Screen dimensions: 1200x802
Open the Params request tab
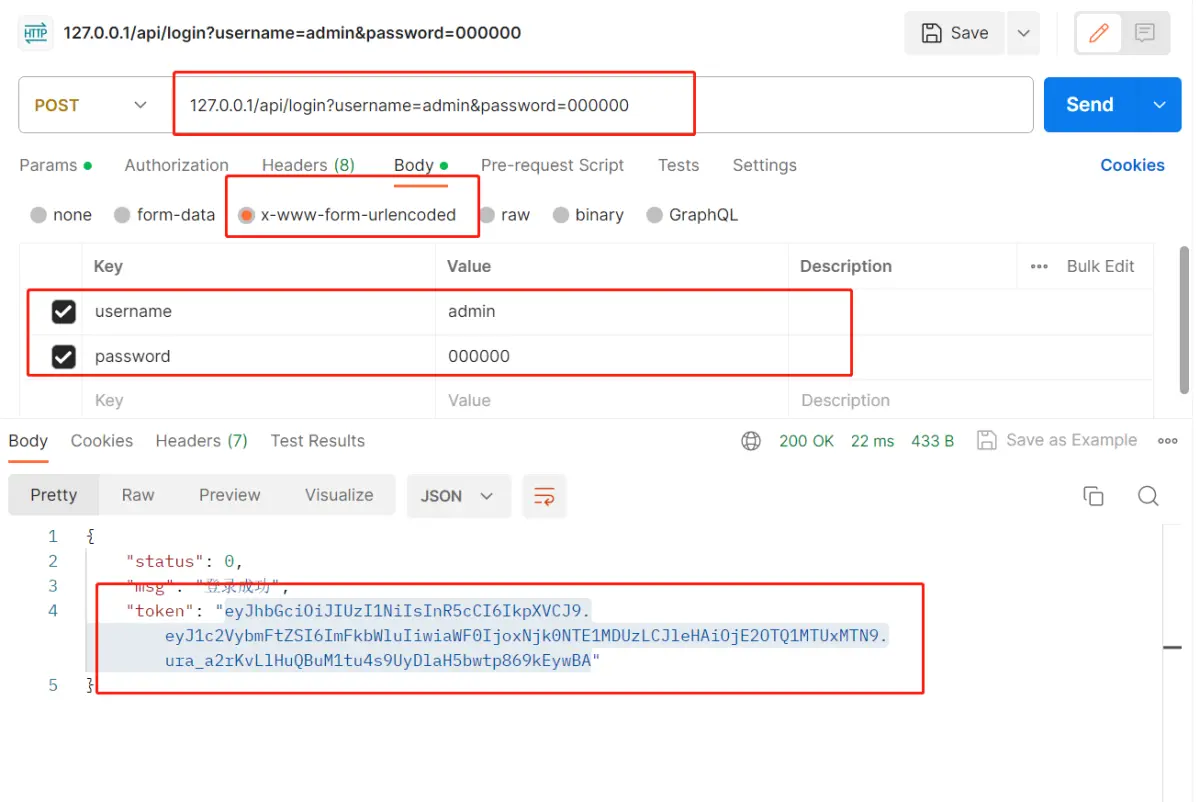click(x=55, y=166)
